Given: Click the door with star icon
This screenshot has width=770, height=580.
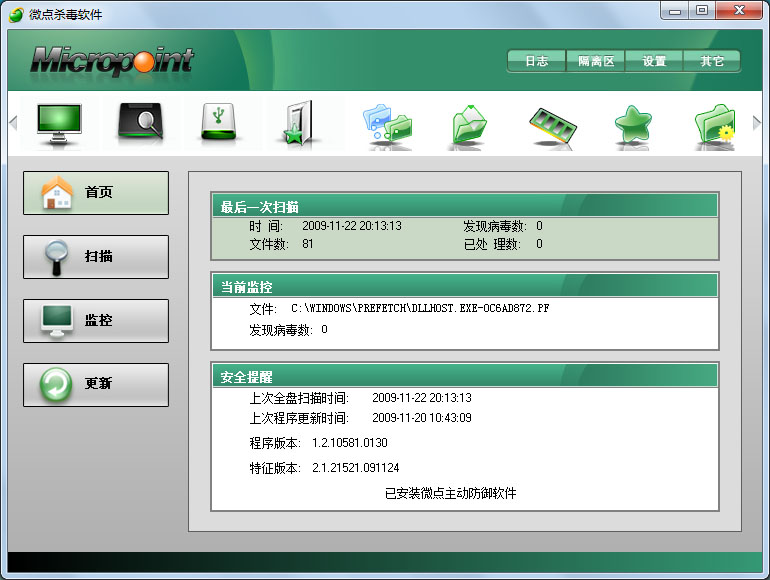Looking at the screenshot, I should pyautogui.click(x=299, y=123).
